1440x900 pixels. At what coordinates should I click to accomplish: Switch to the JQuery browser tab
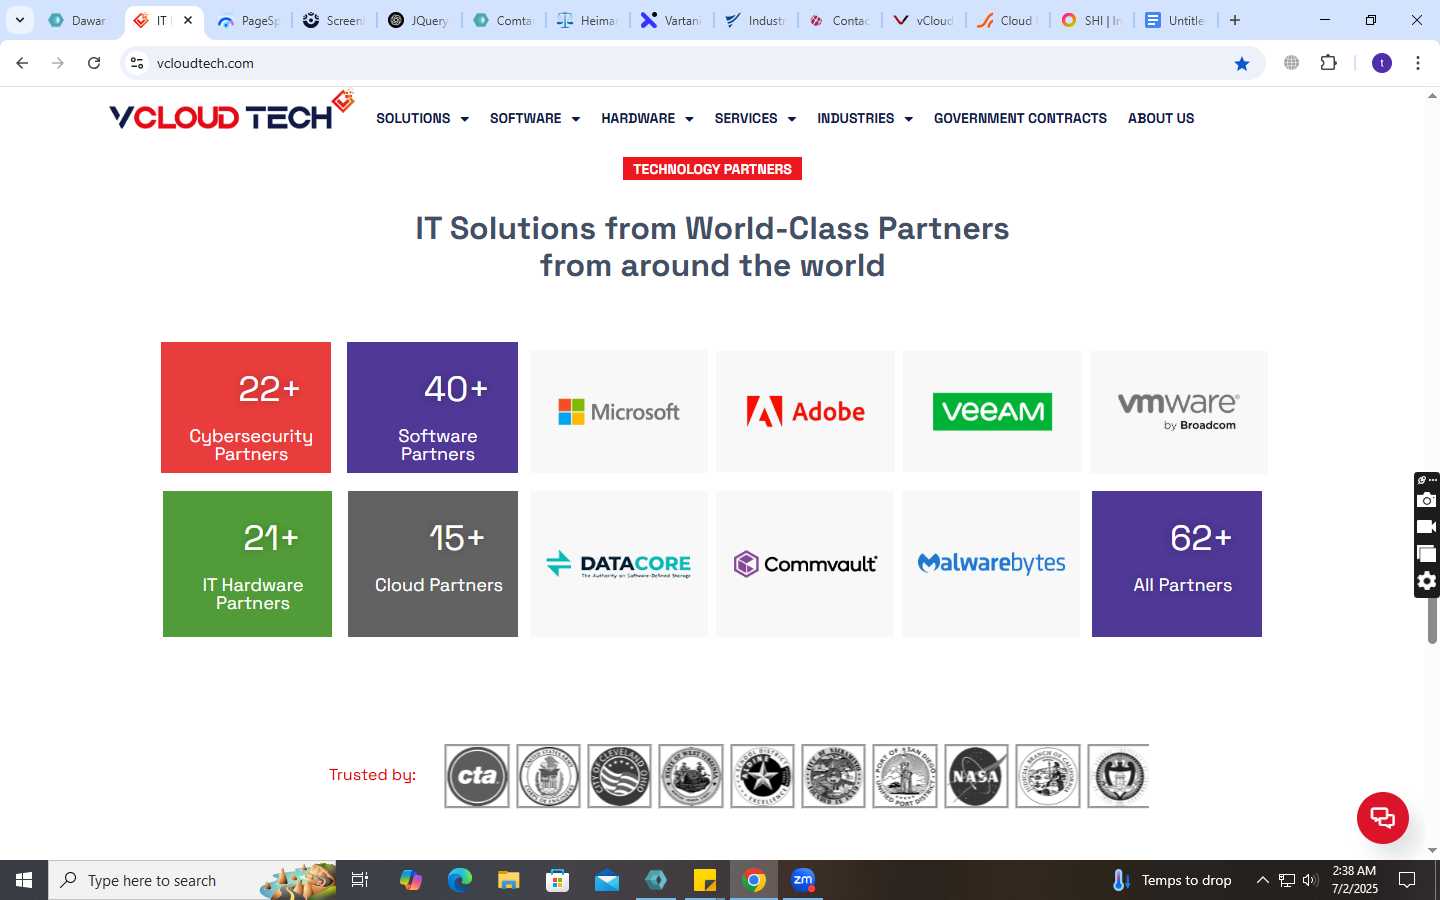[419, 20]
